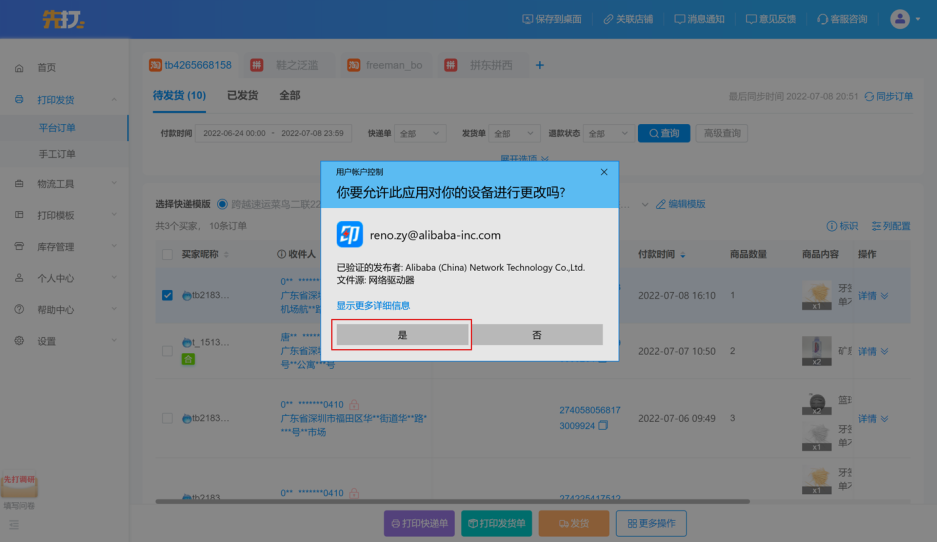Click the 保存到桌面 icon in header

coord(528,19)
